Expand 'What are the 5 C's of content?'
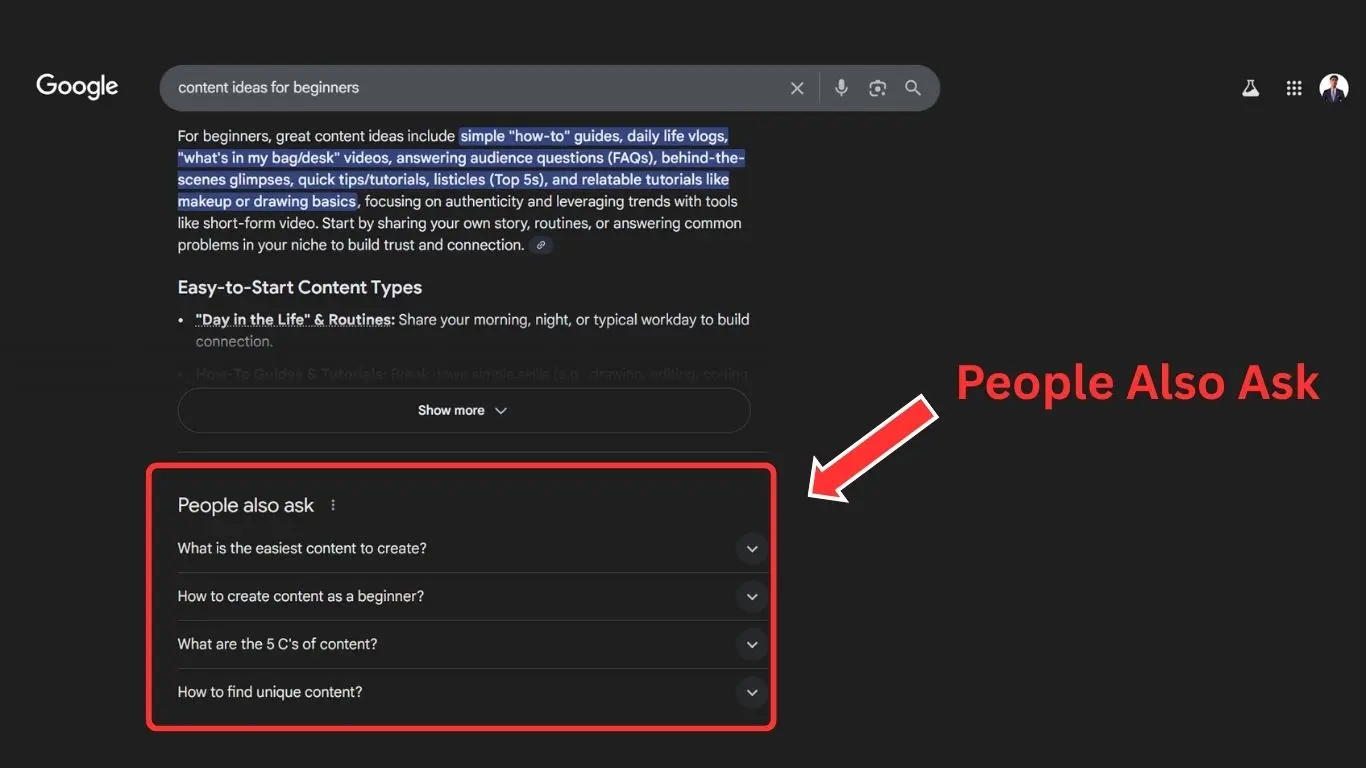The height and width of the screenshot is (768, 1366). (x=473, y=644)
